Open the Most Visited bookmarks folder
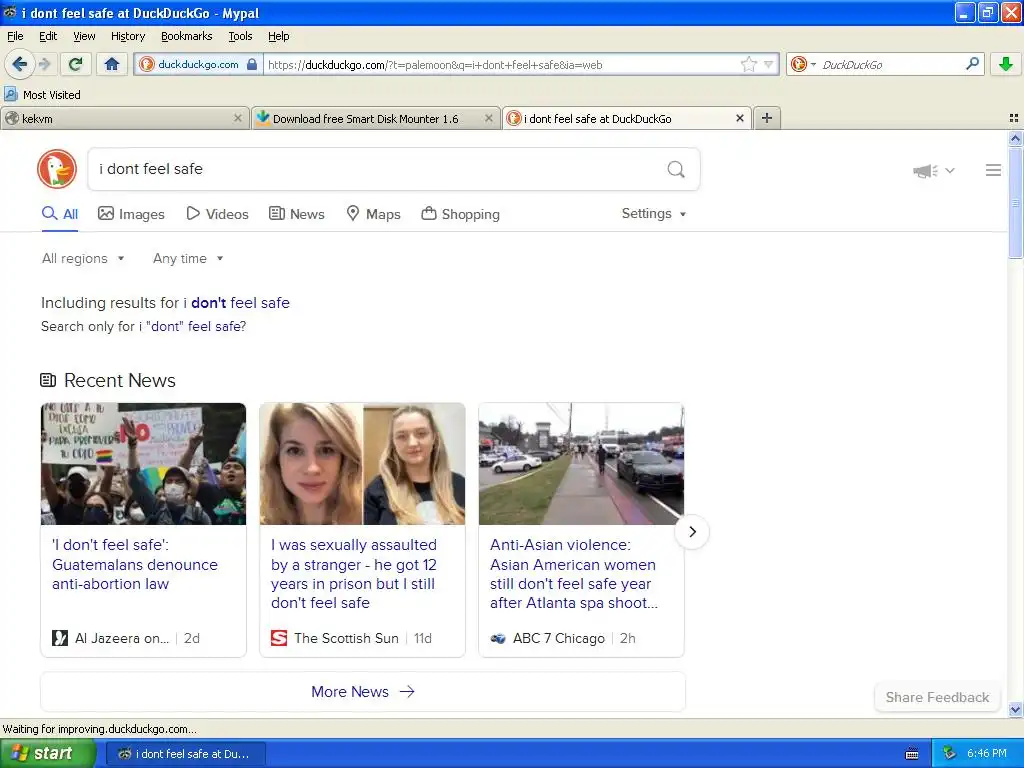The image size is (1024, 768). point(42,95)
